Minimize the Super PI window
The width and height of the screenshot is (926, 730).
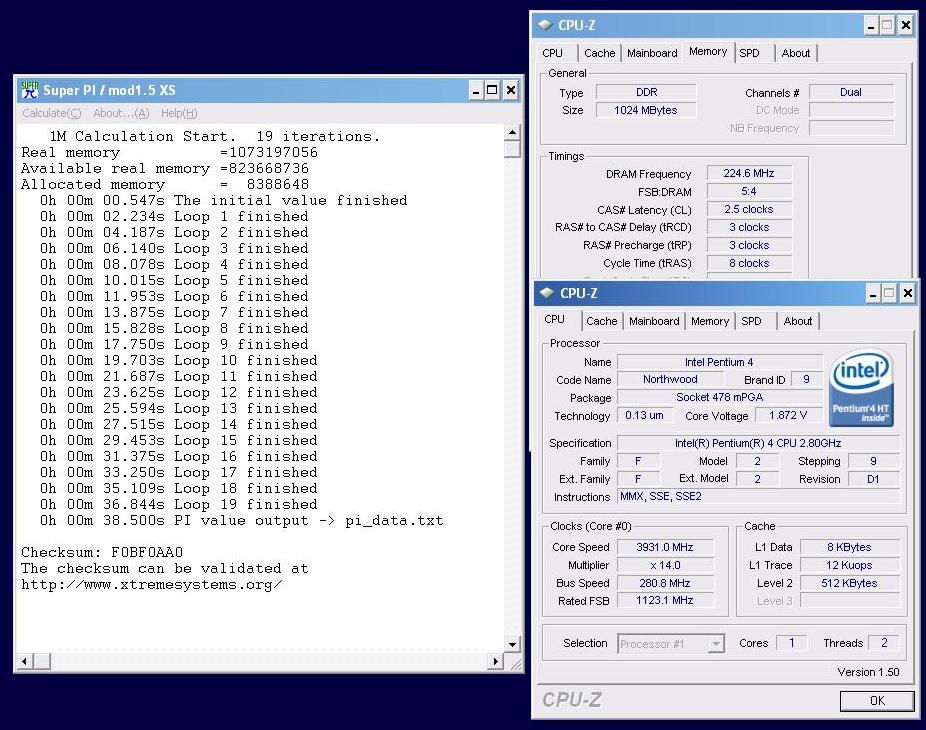476,90
